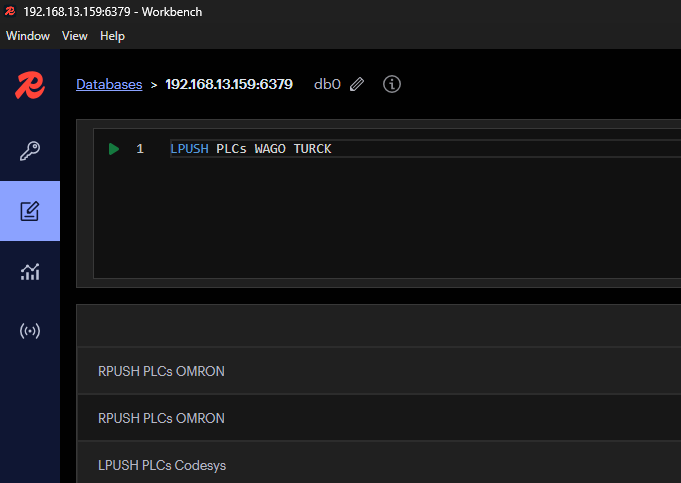Click the RedisInsight icon in the title bar
This screenshot has width=681, height=483.
click(10, 11)
